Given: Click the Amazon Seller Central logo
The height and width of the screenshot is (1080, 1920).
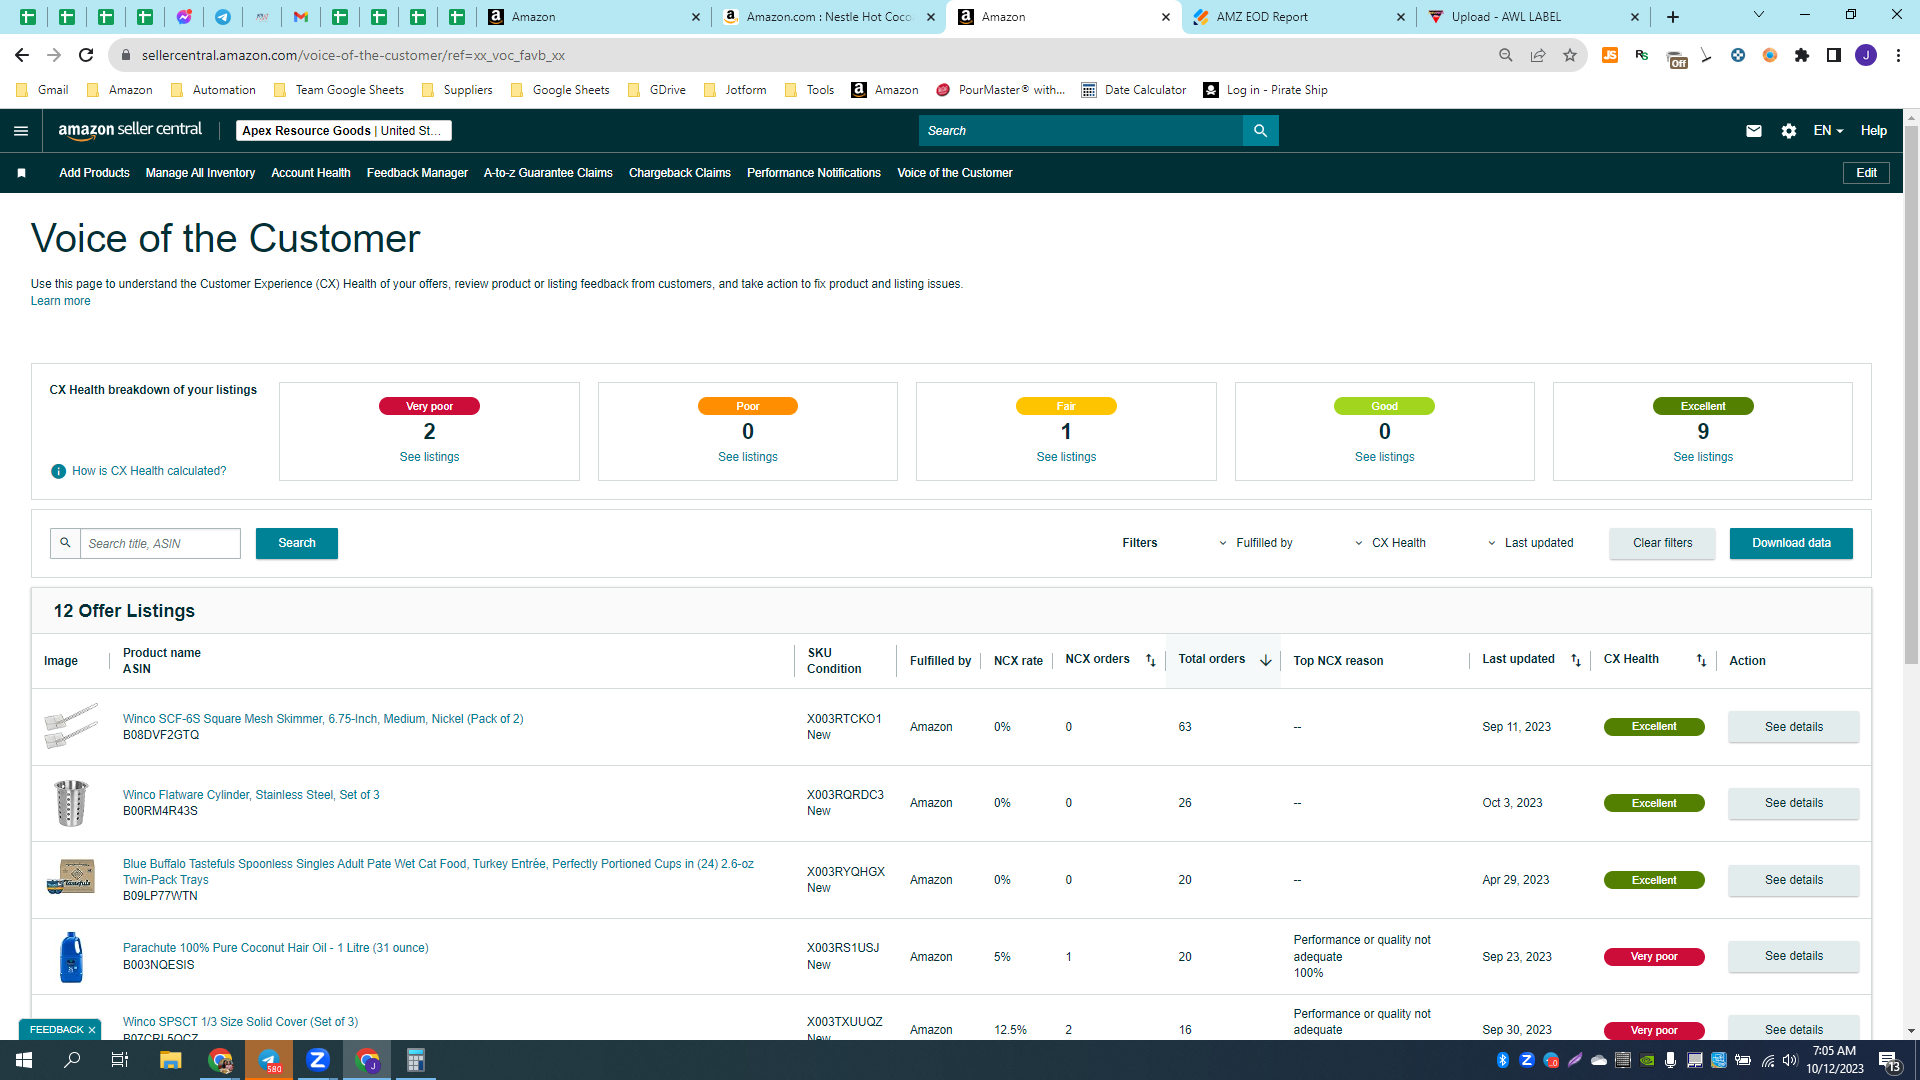Looking at the screenshot, I should [130, 130].
